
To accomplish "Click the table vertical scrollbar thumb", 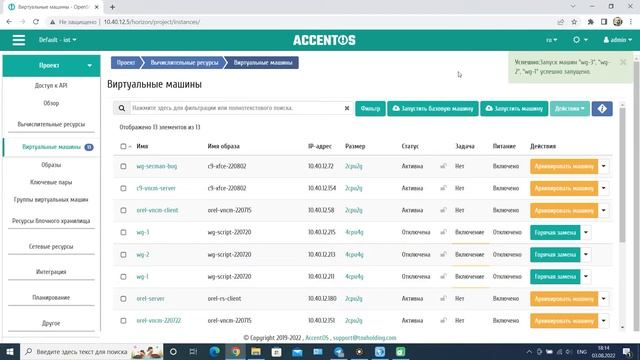I will click(622, 176).
